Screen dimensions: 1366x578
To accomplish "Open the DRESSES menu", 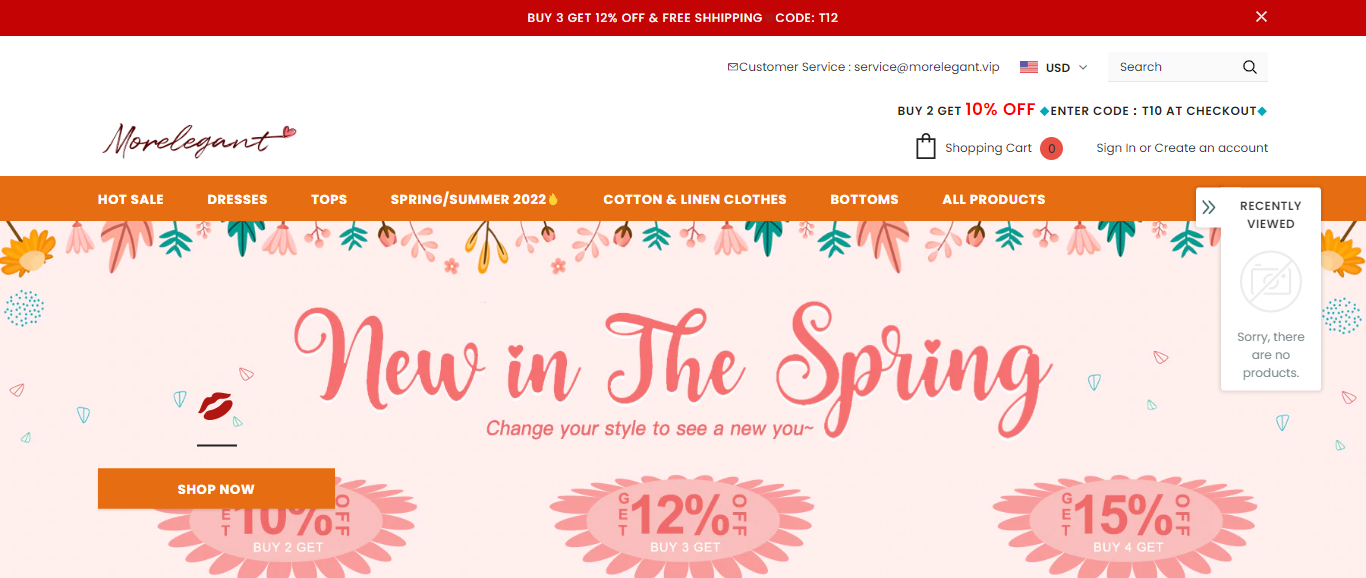I will pos(237,199).
